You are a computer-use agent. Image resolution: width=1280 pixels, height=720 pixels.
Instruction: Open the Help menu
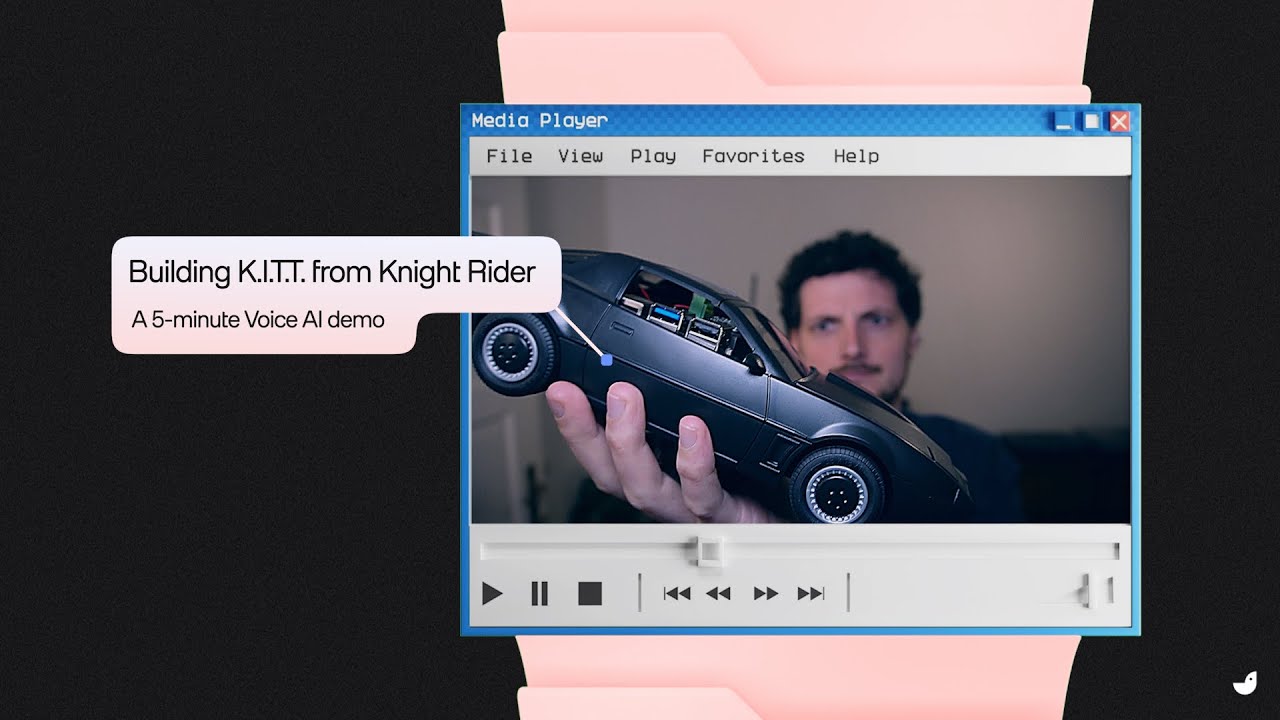click(857, 156)
